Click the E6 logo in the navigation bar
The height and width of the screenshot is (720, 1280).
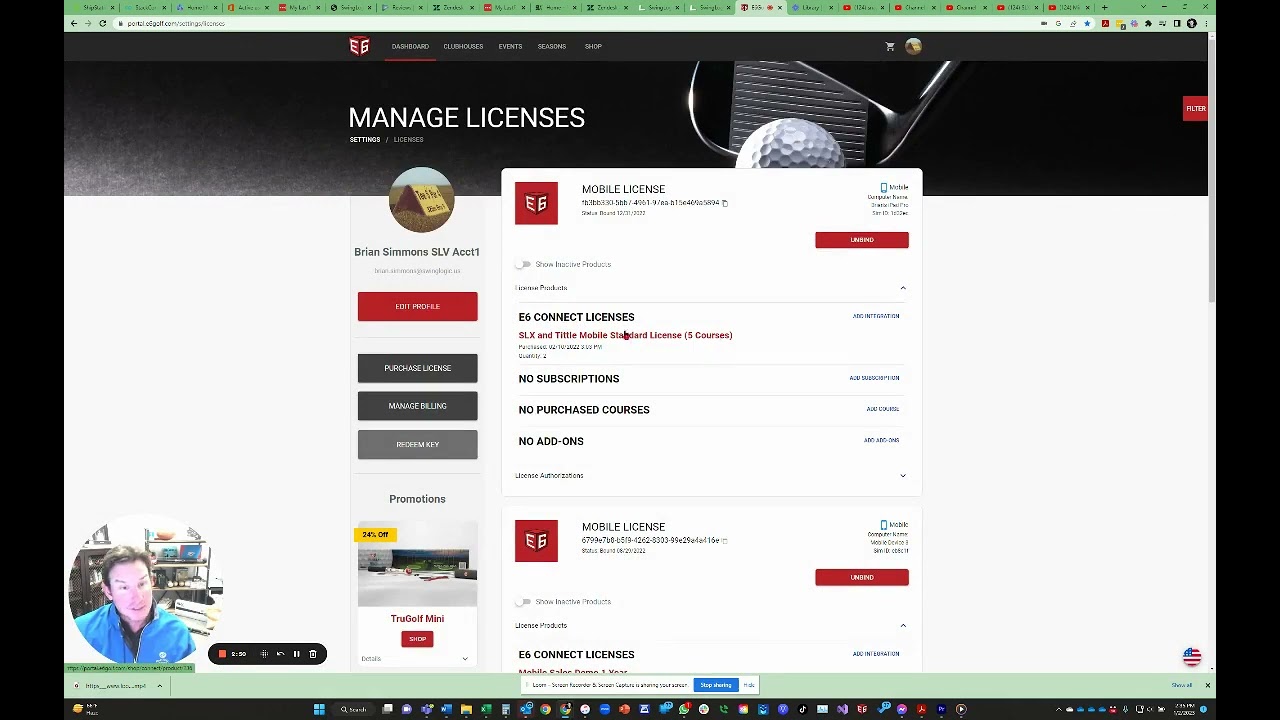(x=359, y=46)
